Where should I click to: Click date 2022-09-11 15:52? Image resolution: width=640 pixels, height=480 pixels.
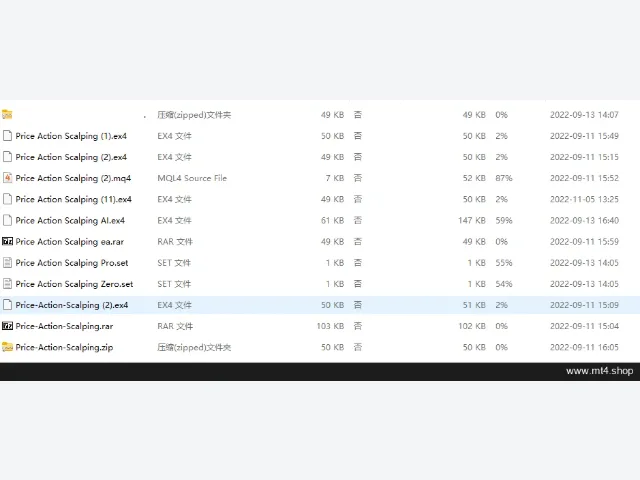[584, 178]
